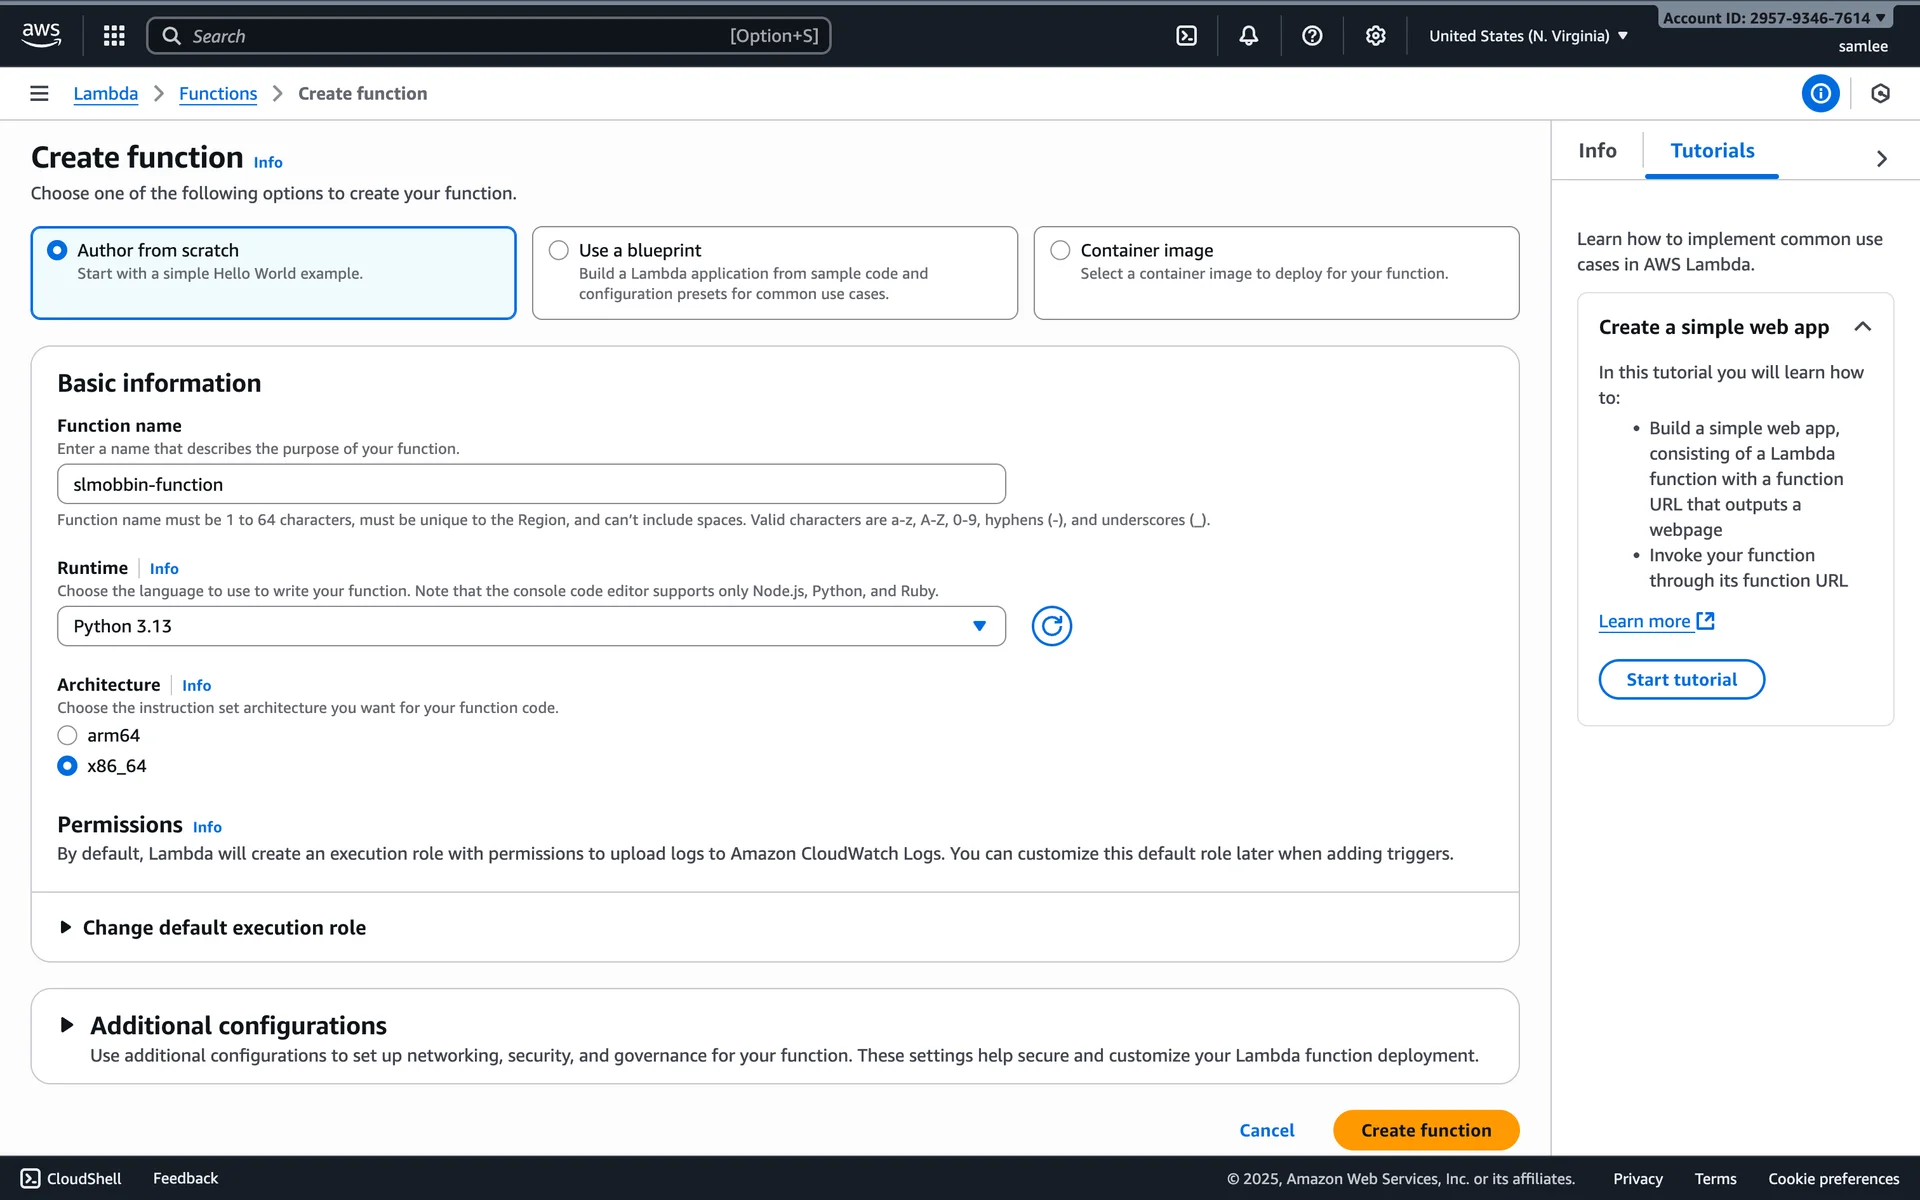The image size is (1920, 1200).
Task: Click the blue info panel icon
Action: pos(1820,93)
